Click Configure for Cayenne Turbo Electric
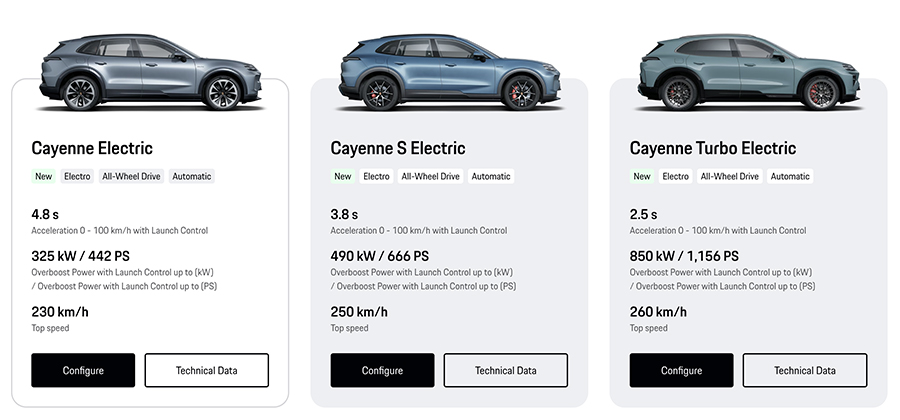 (681, 370)
